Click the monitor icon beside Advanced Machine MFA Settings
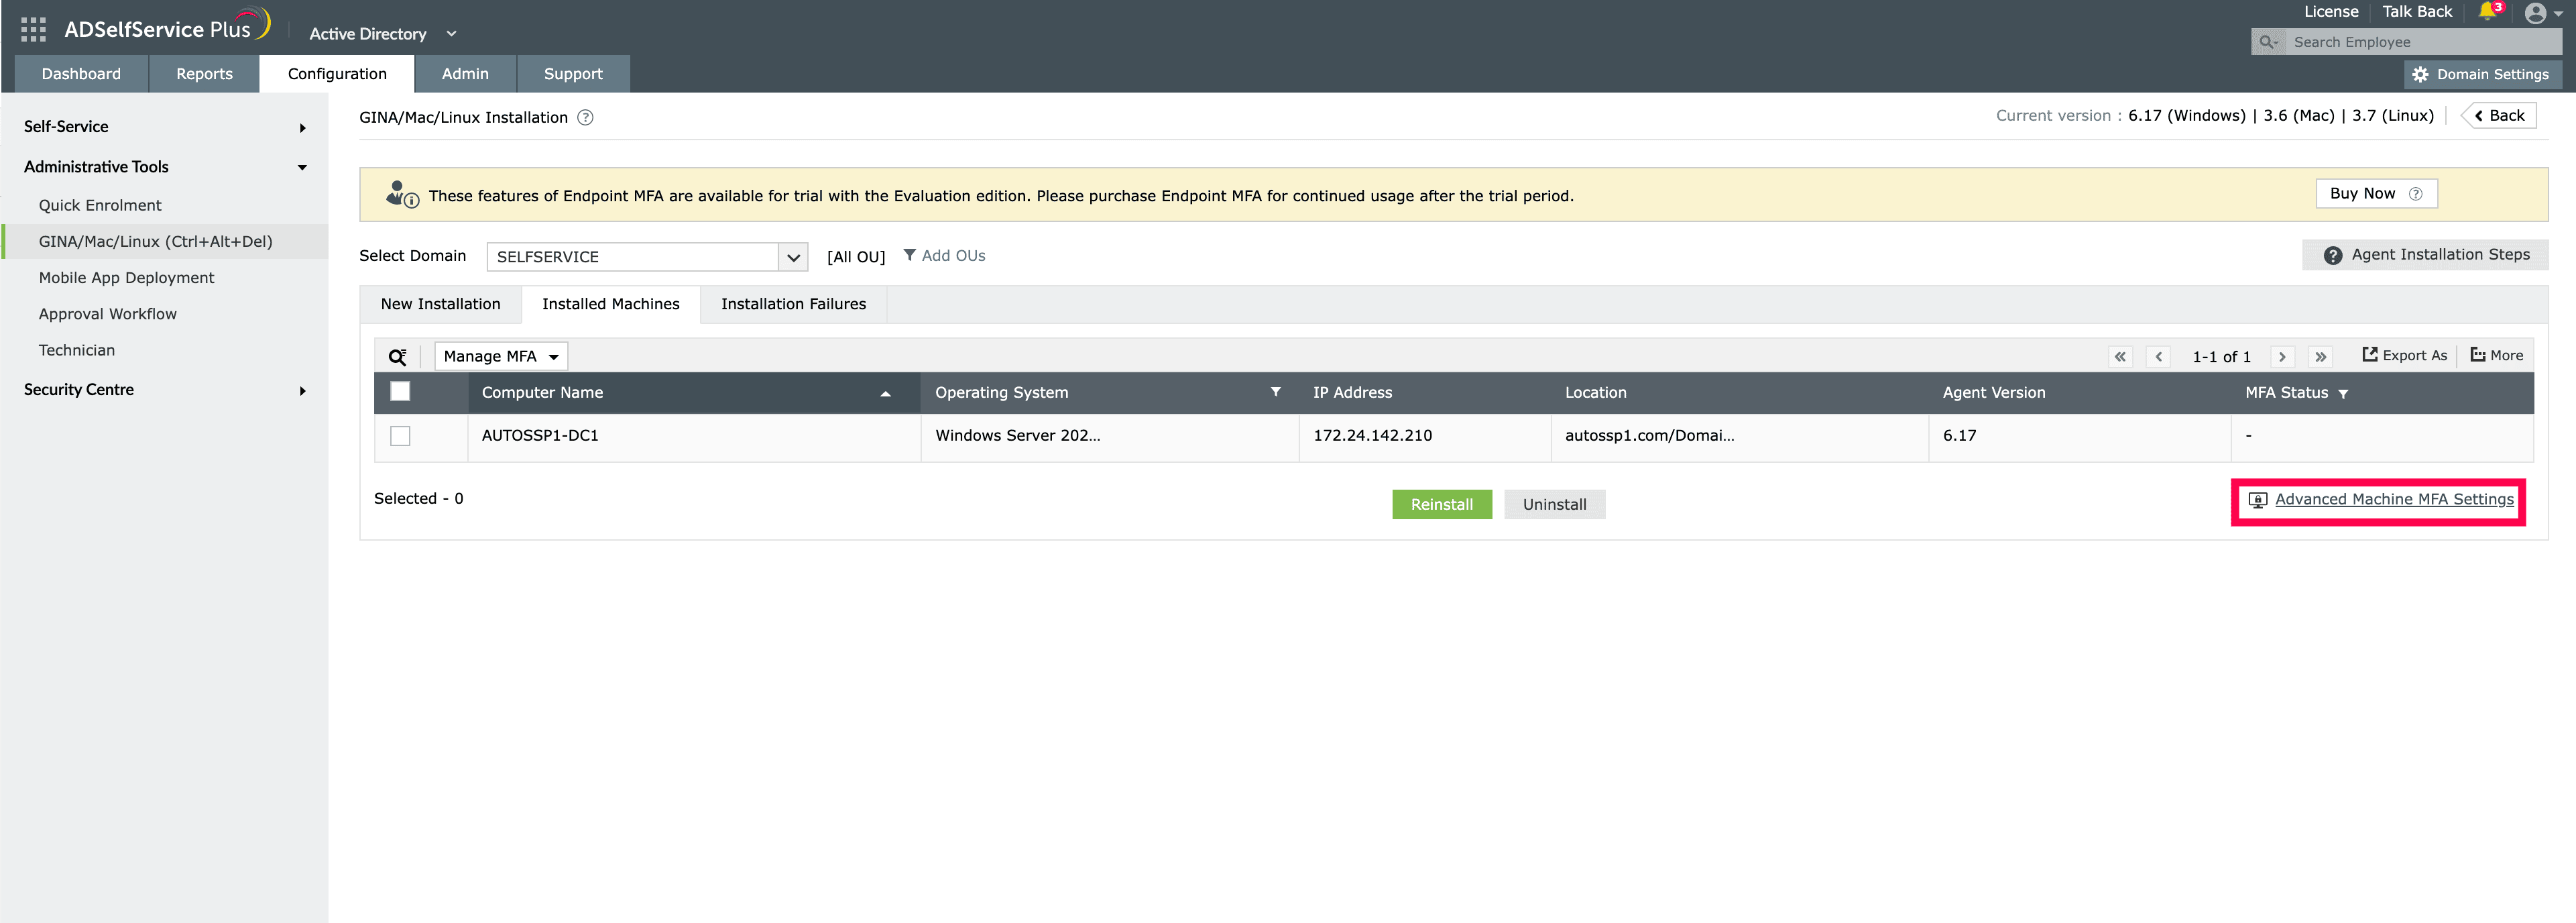2576x923 pixels. [2257, 500]
